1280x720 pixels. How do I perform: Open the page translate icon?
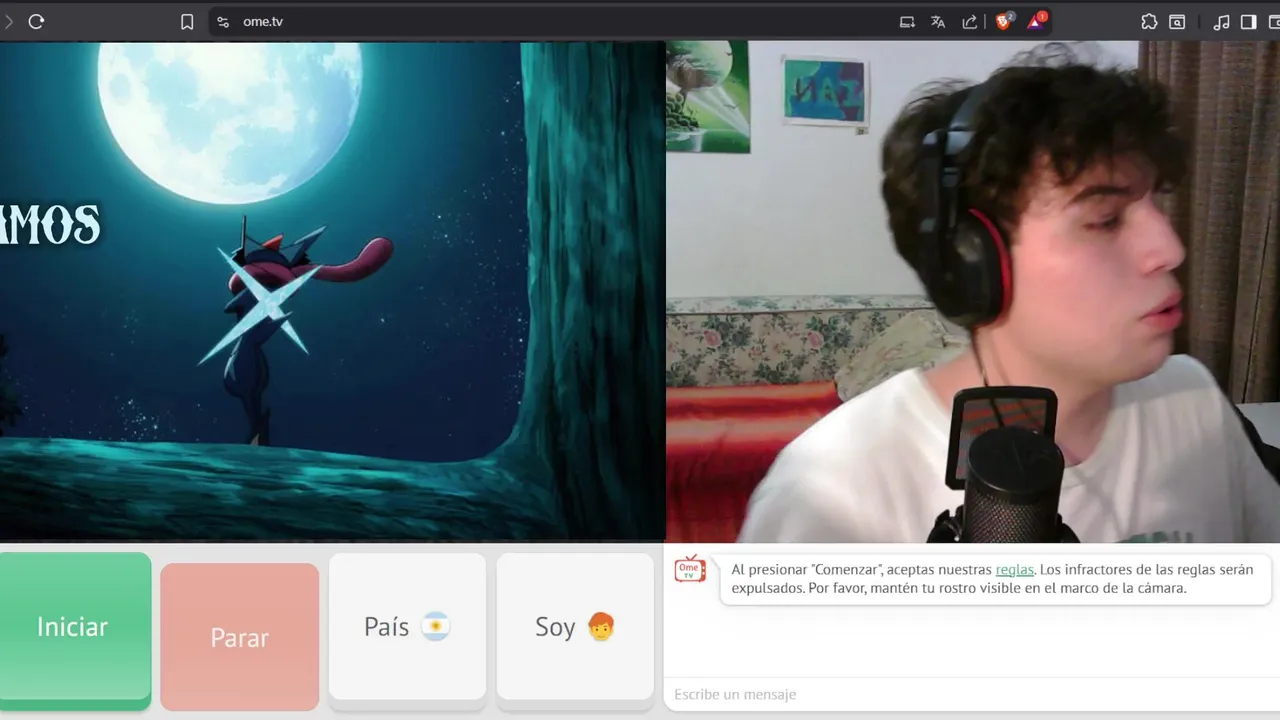(x=938, y=21)
